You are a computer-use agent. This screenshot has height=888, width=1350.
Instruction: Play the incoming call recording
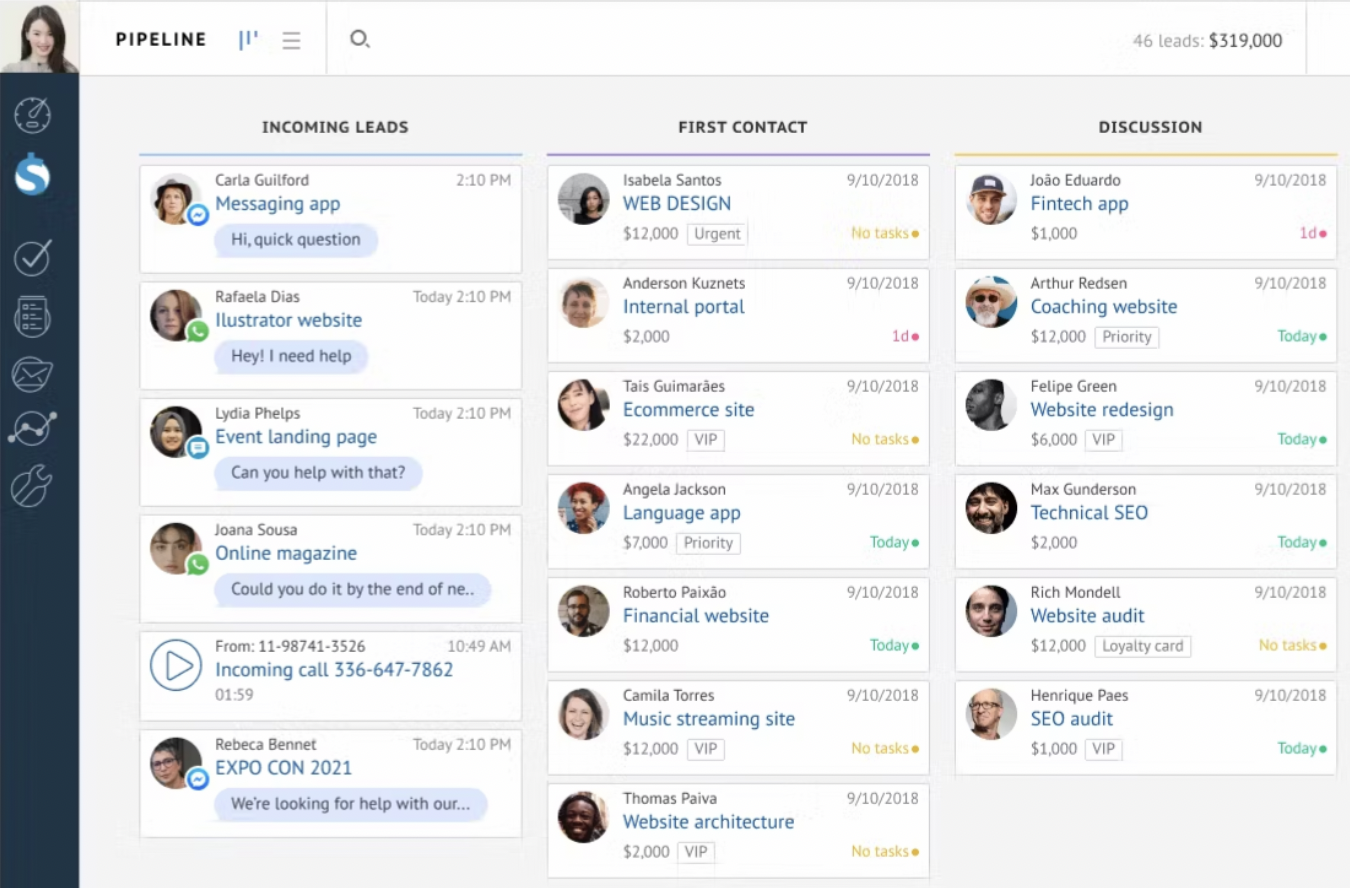tap(176, 666)
